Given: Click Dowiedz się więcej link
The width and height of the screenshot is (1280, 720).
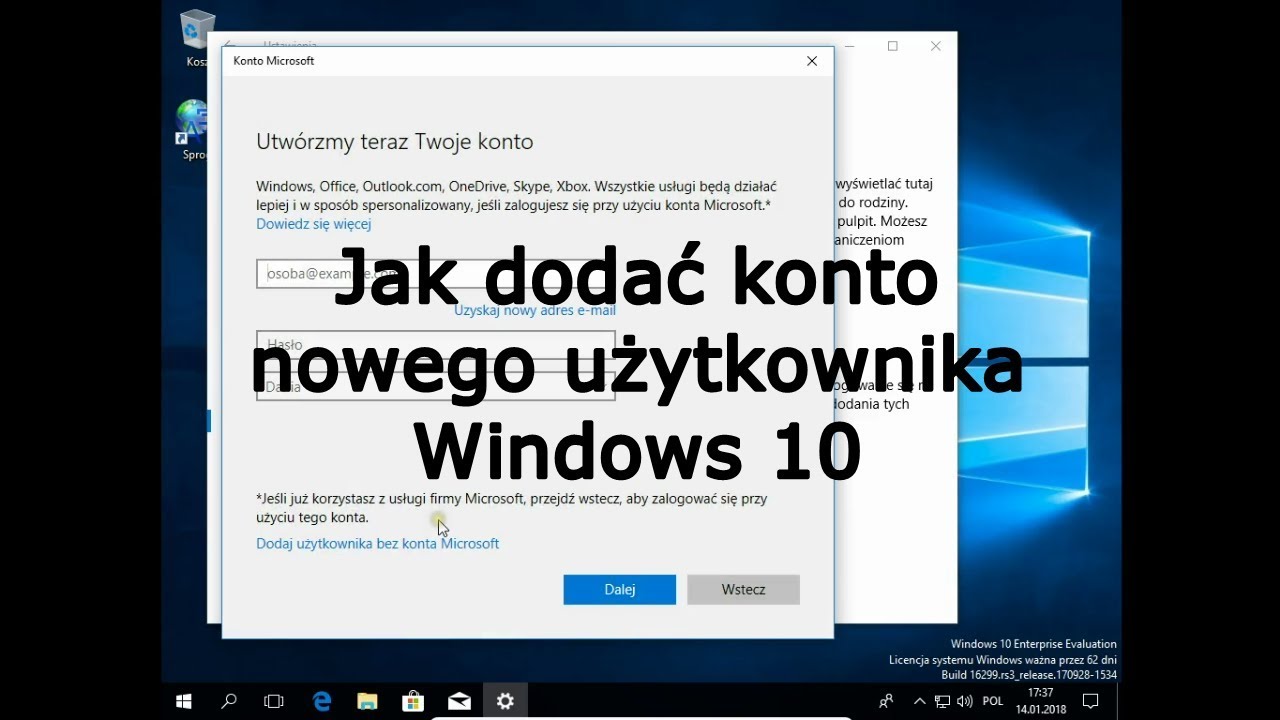Looking at the screenshot, I should tap(313, 224).
